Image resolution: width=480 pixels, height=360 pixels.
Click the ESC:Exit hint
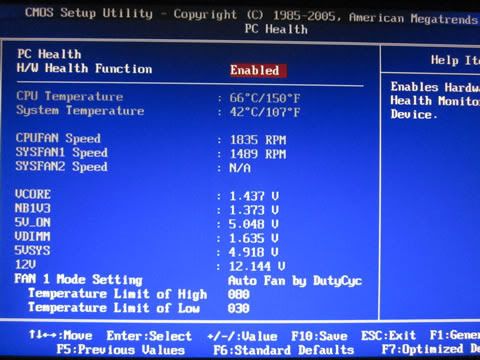pyautogui.click(x=389, y=335)
